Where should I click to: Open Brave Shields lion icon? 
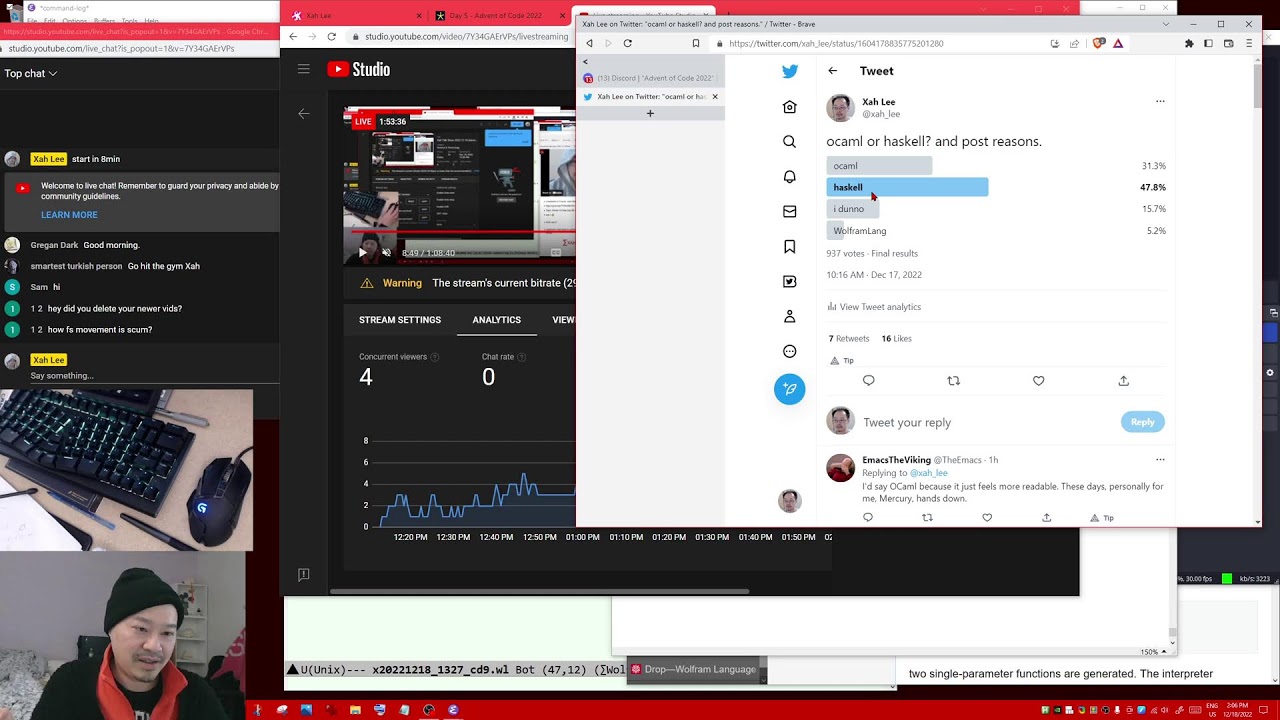click(1099, 44)
